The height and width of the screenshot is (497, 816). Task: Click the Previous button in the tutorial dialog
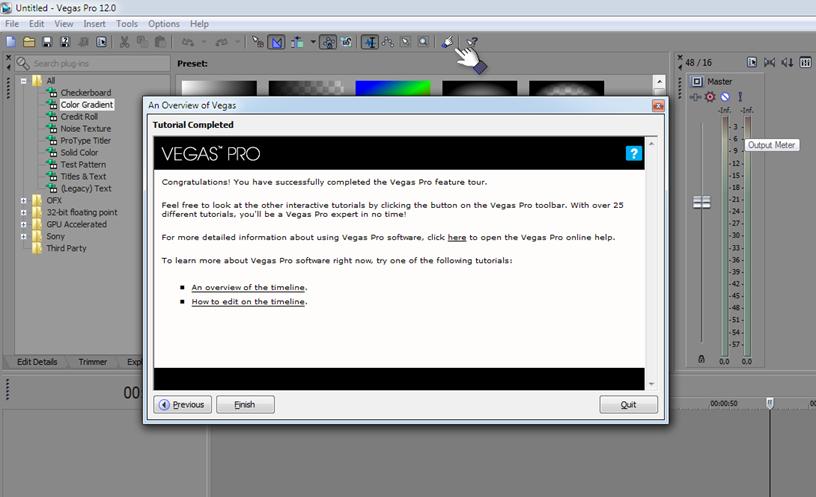183,404
